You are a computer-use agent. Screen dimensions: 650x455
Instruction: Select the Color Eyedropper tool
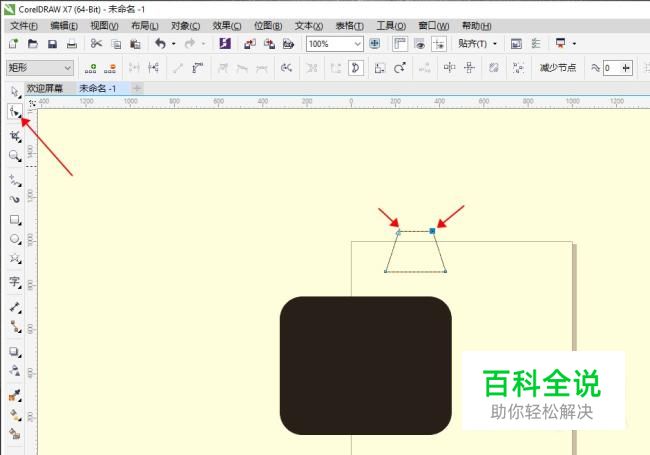15,396
